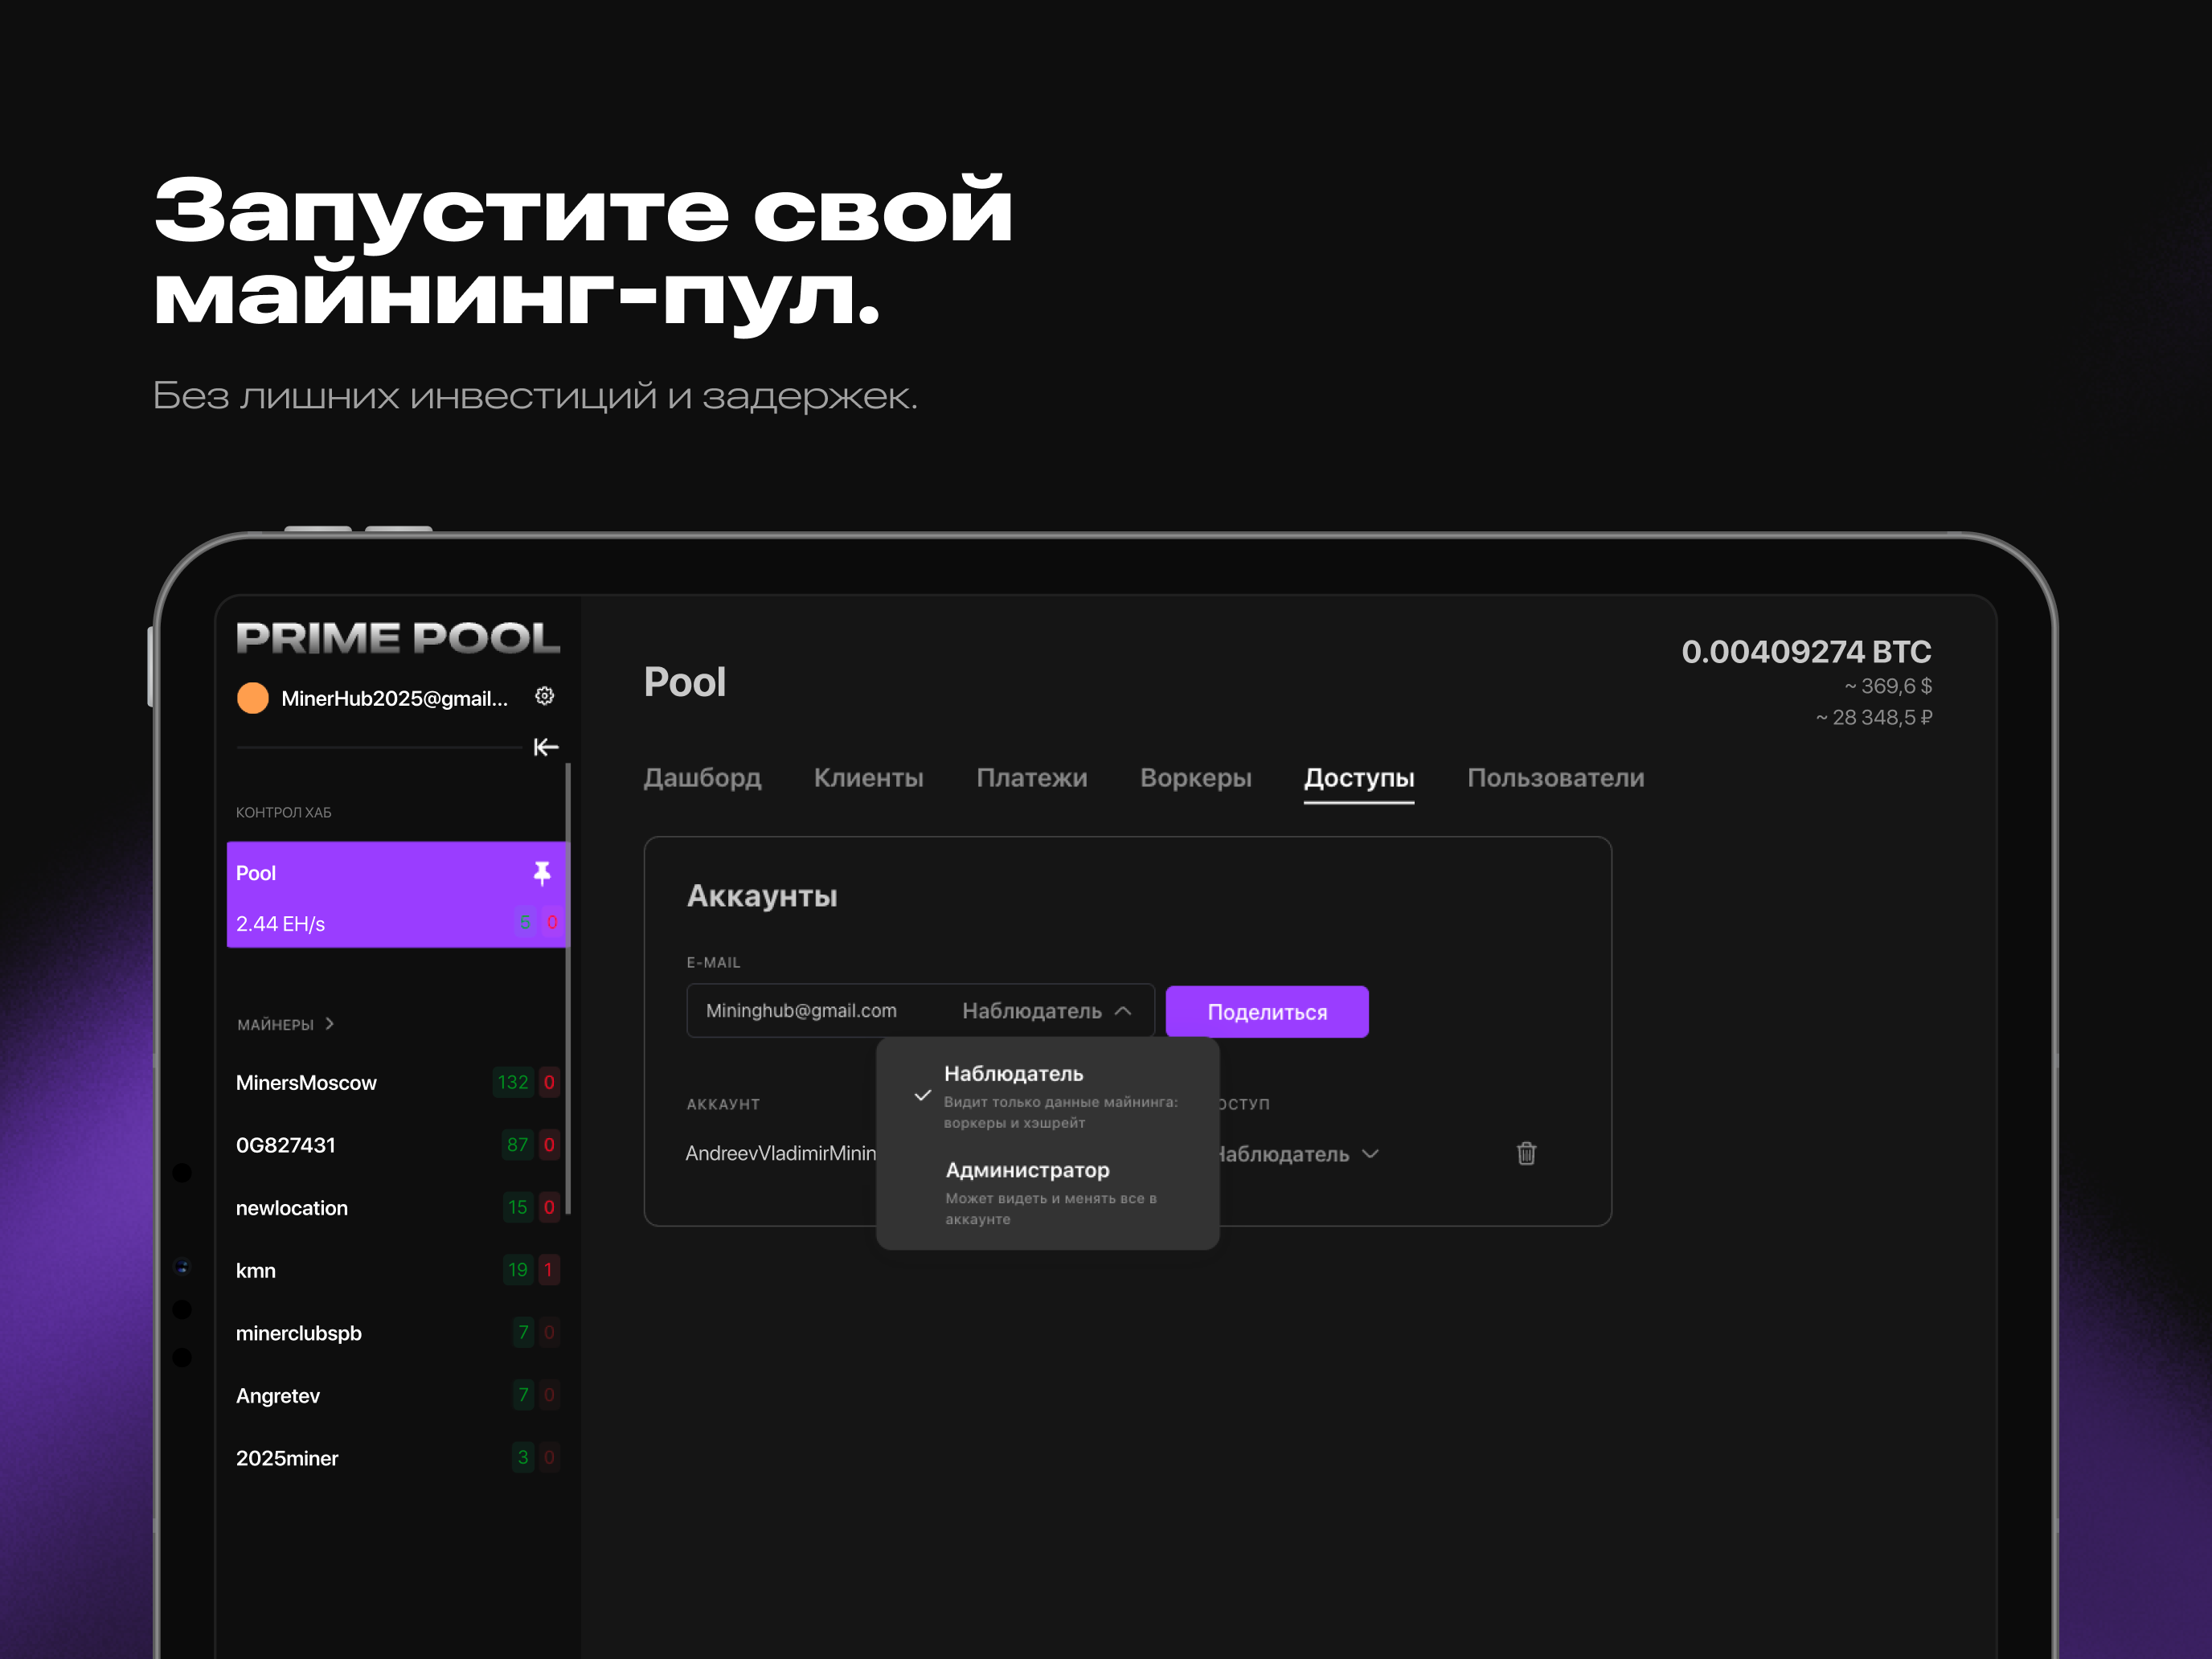Click the ~ 28 348,5 ₽ value
The width and height of the screenshot is (2212, 1659).
(x=1874, y=717)
